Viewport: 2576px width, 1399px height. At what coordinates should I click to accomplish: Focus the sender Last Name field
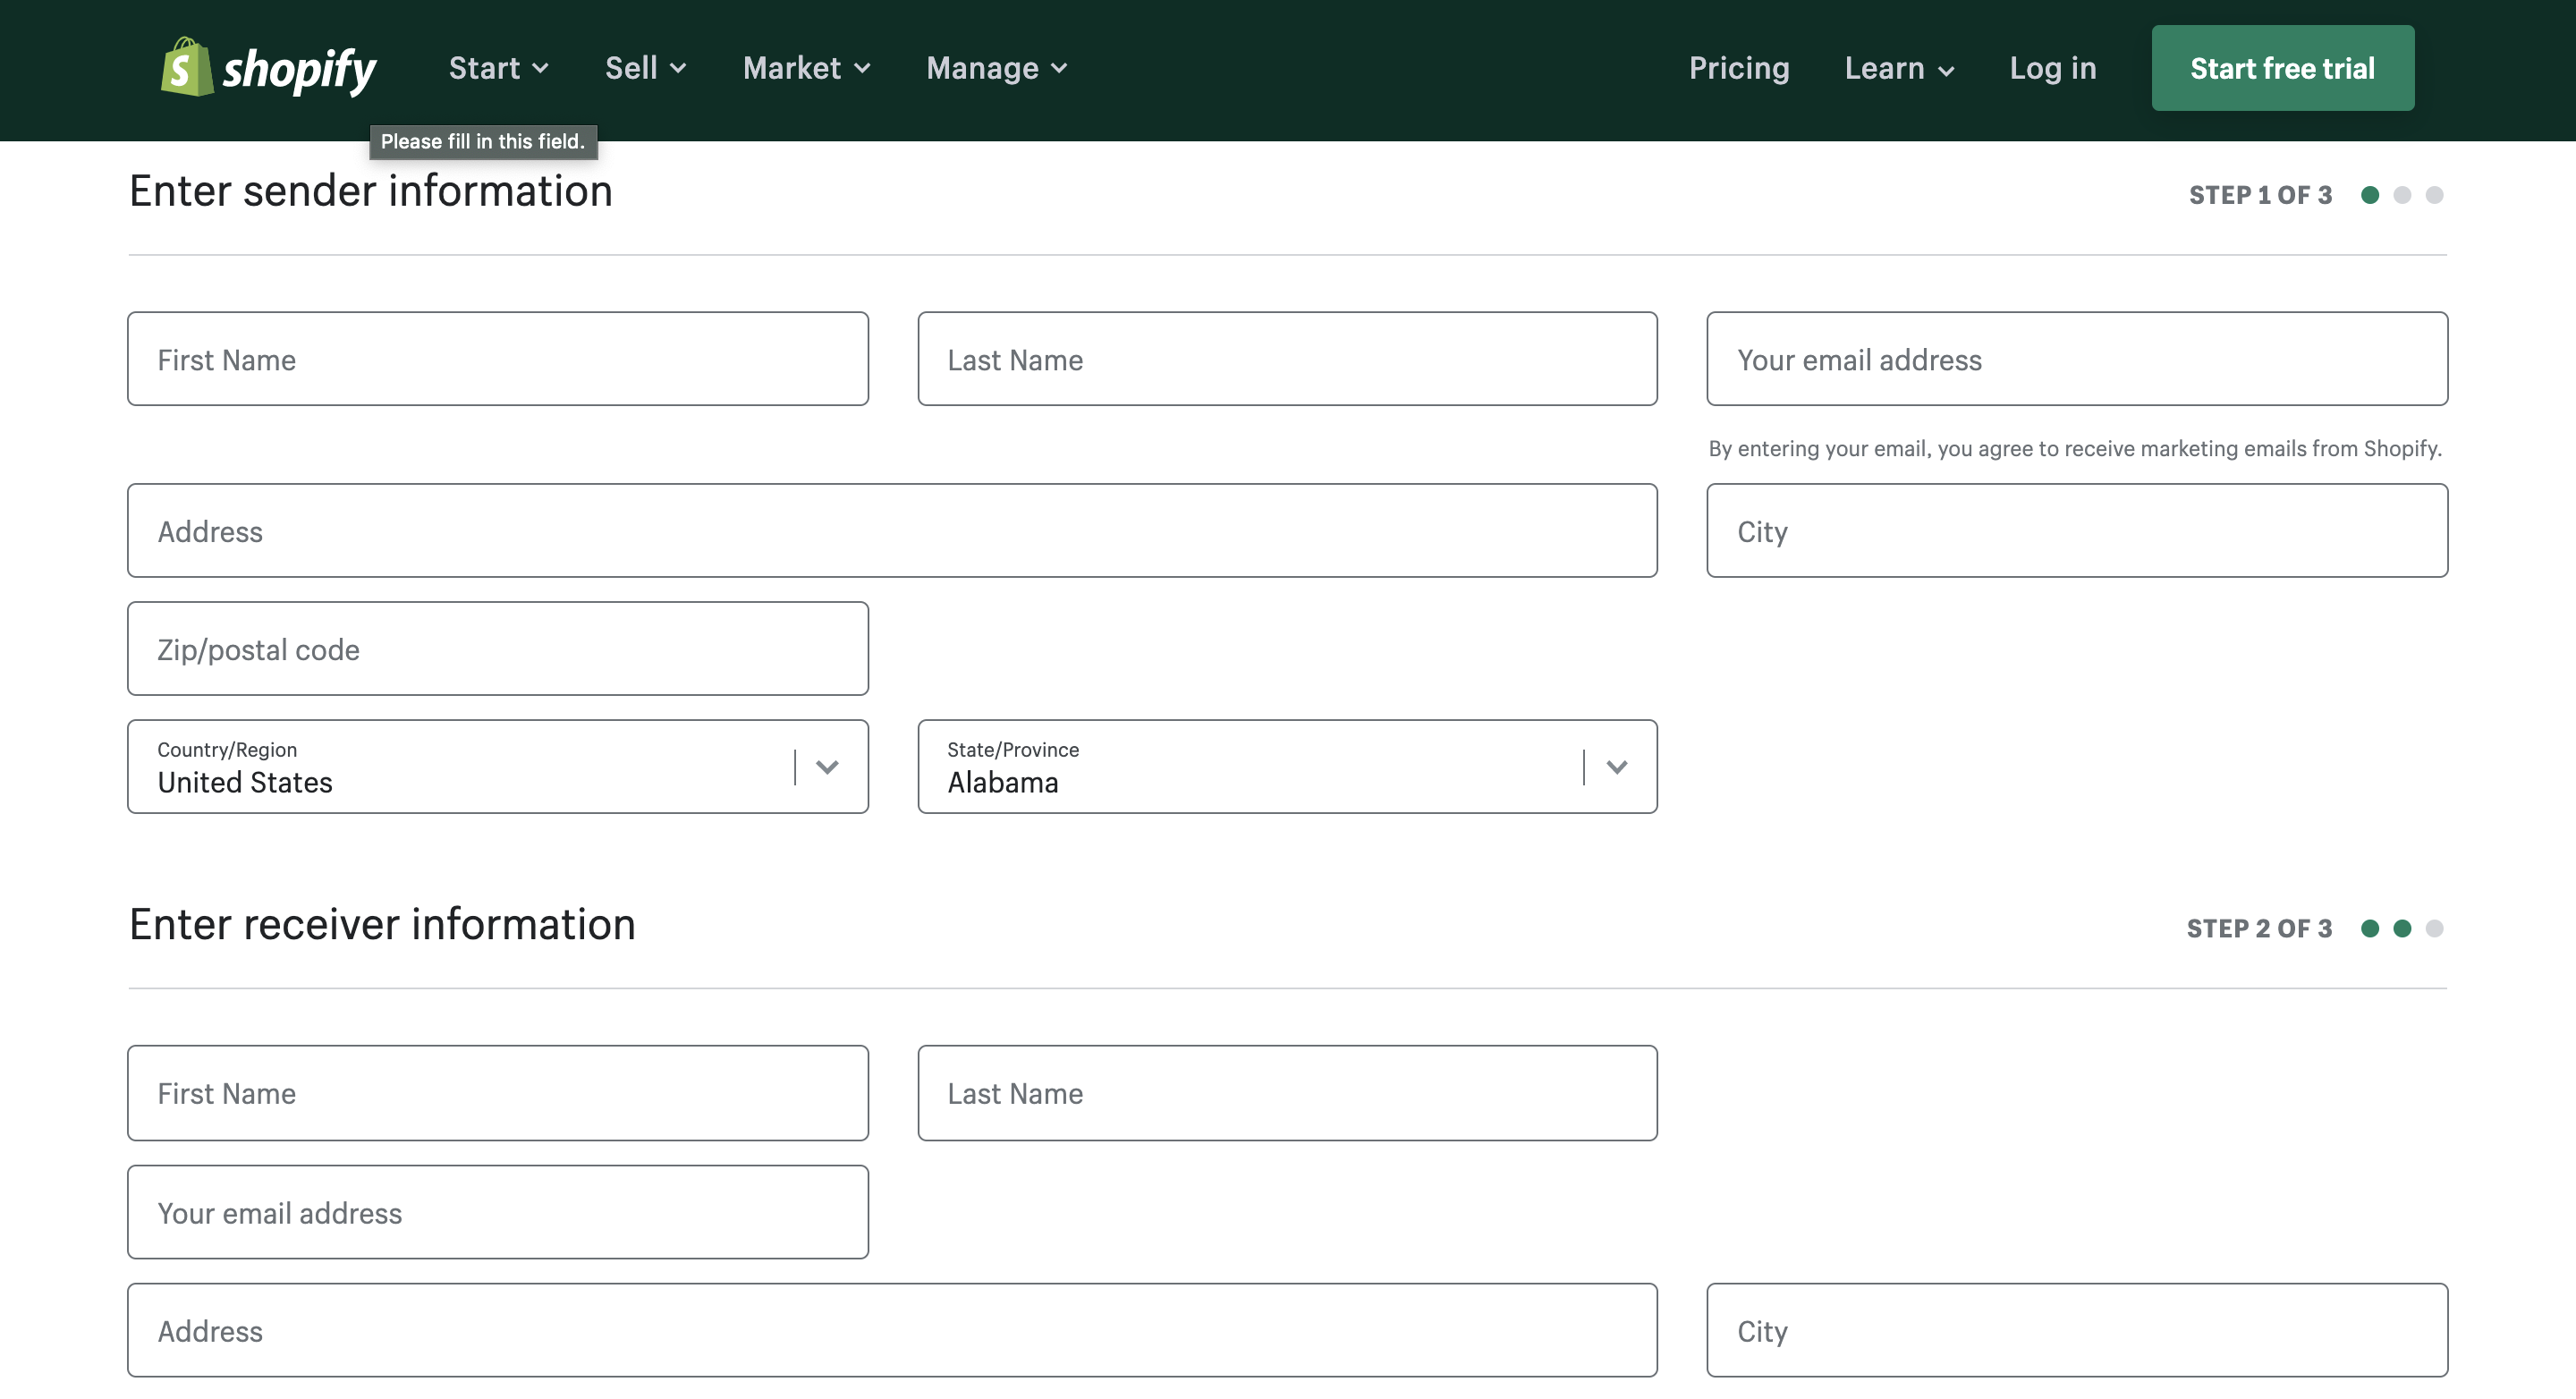tap(1287, 359)
